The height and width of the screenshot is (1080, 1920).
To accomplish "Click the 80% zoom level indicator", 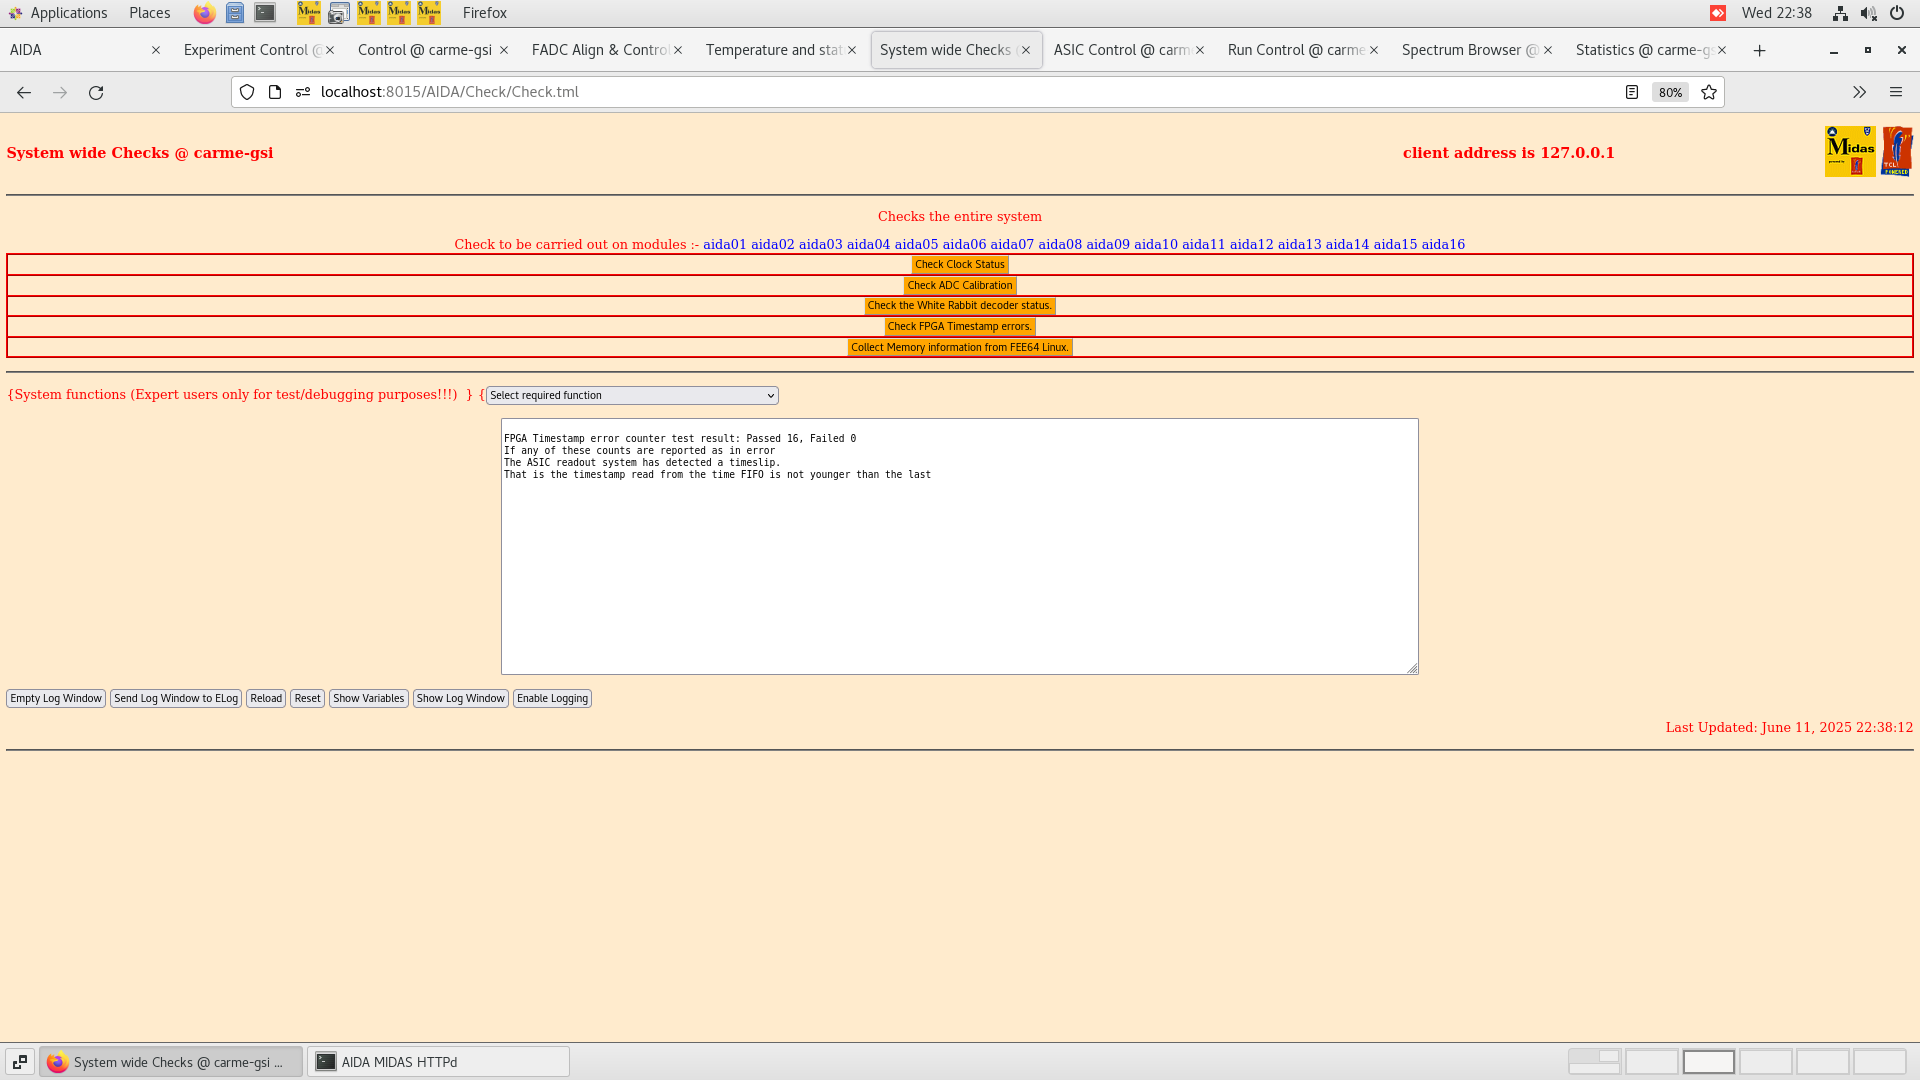I will coord(1670,92).
